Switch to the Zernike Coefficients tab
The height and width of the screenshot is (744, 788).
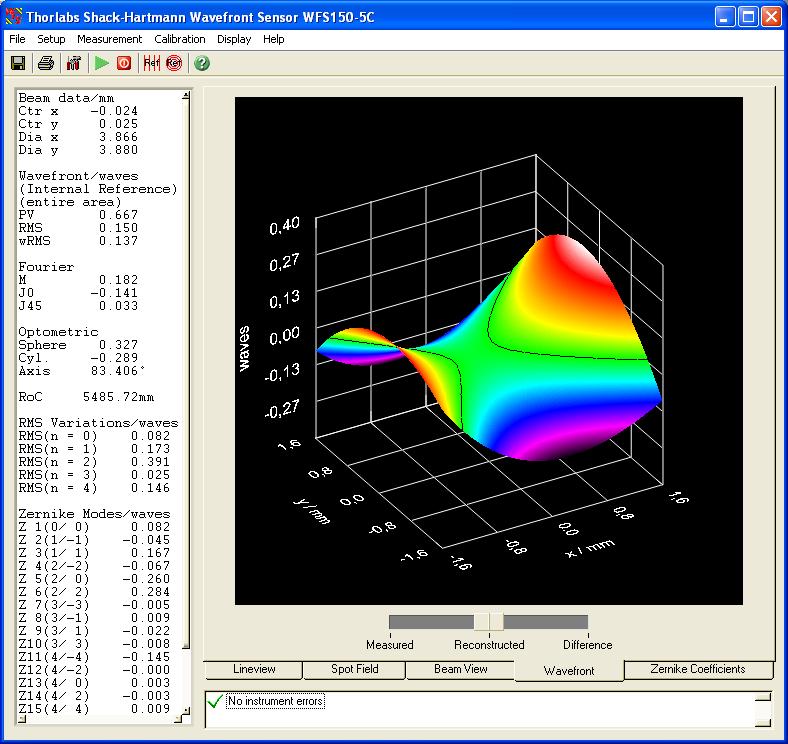coord(698,670)
